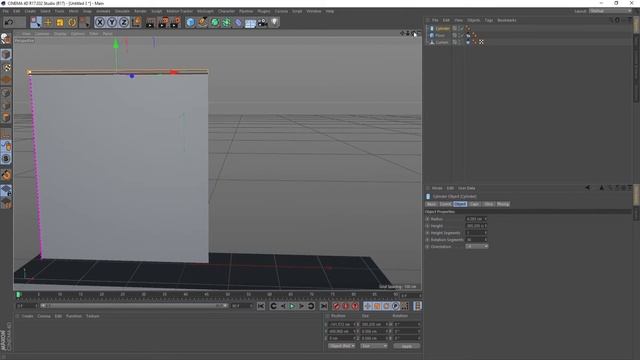Select Model mode cube icon
Image resolution: width=640 pixels, height=360 pixels.
[6, 54]
